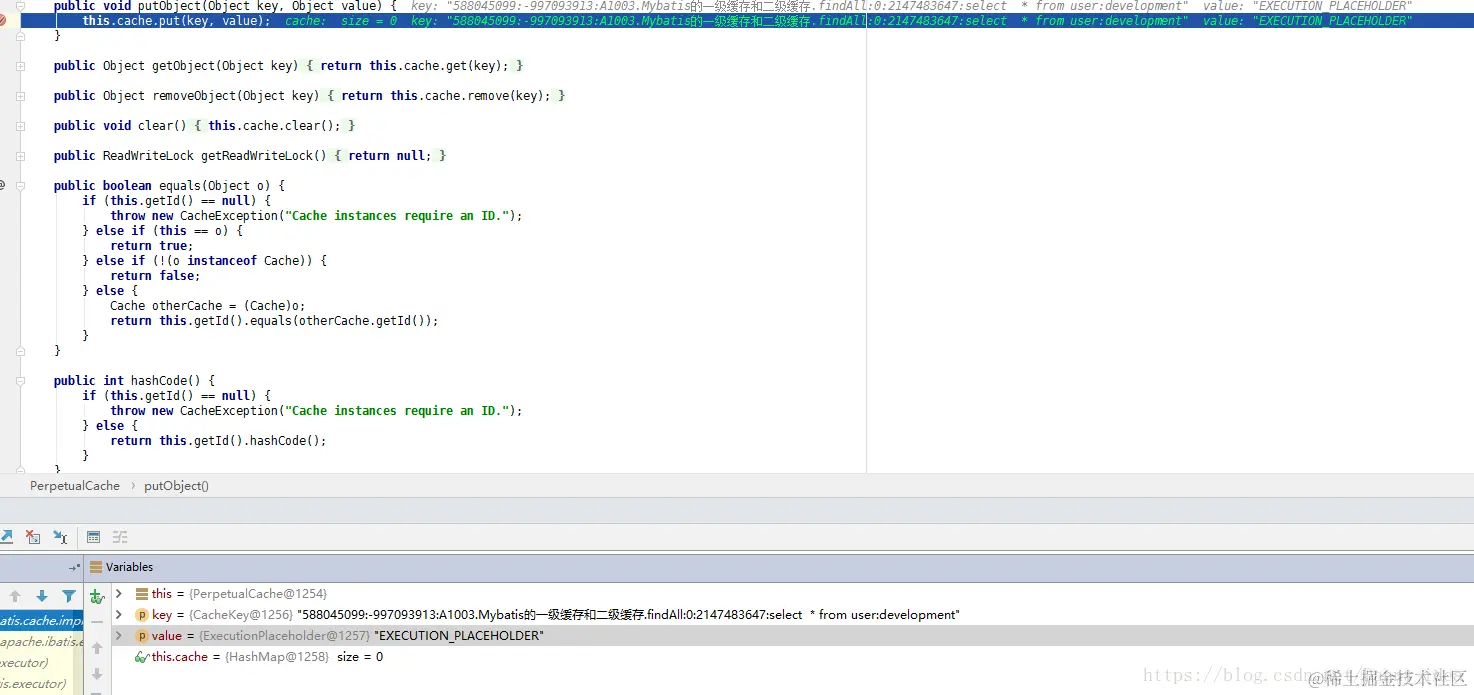Click the glasses watch icon of this.cache
Image resolution: width=1474 pixels, height=695 pixels.
[x=143, y=657]
